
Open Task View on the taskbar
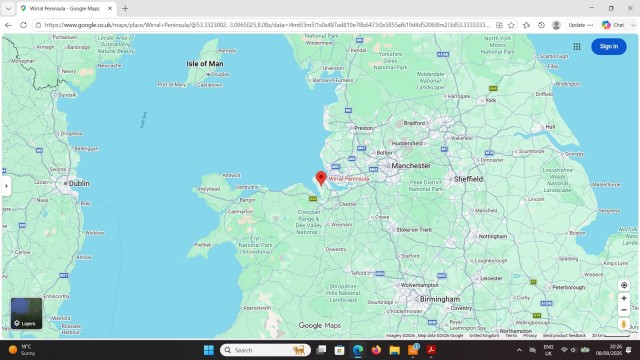321,350
